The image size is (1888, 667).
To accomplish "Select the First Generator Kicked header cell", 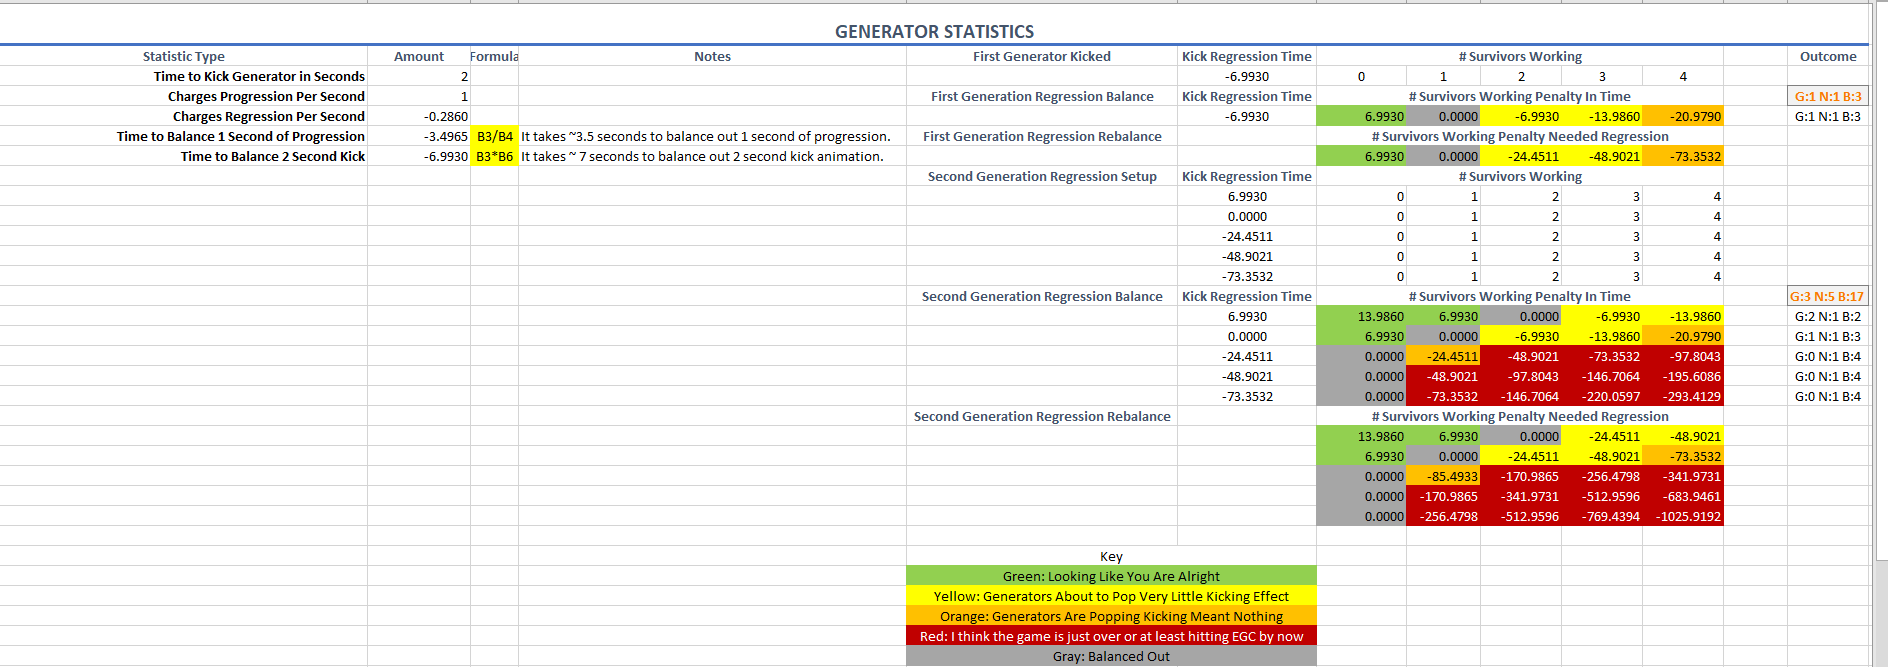I will click(1042, 56).
